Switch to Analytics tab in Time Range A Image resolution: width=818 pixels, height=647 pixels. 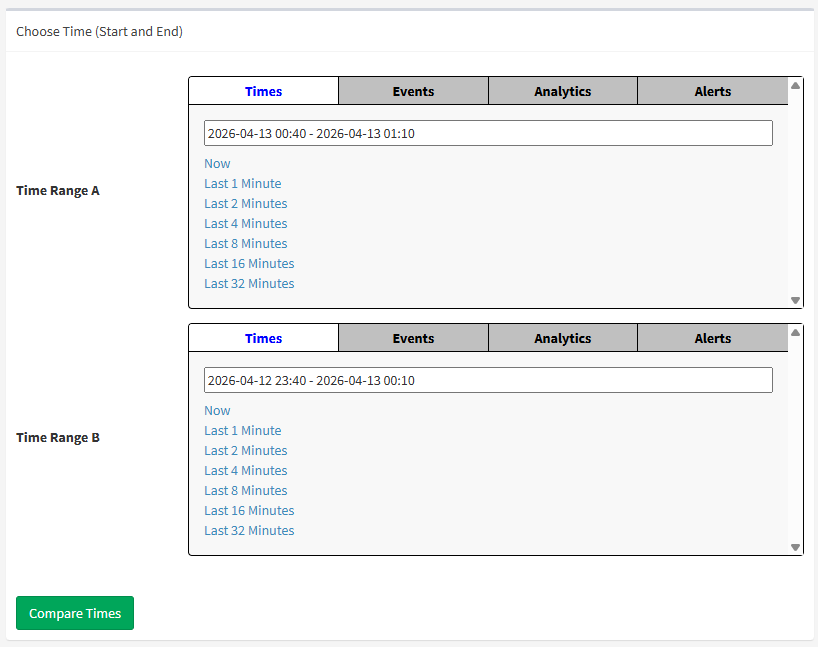tap(562, 91)
